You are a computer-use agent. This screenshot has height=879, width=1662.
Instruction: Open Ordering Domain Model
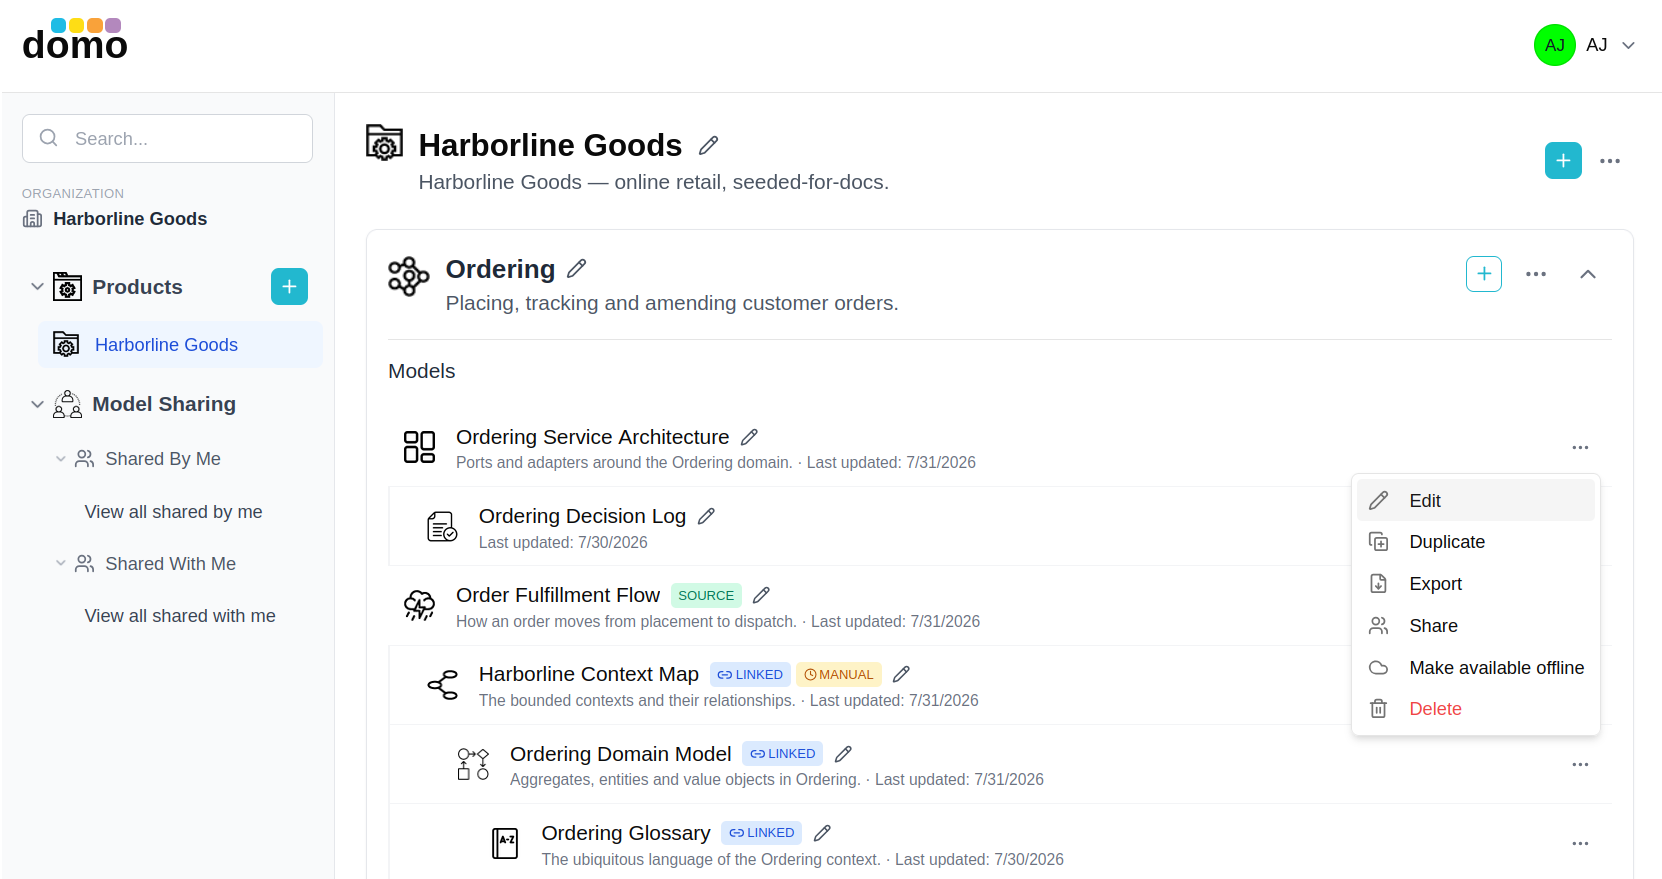(620, 754)
